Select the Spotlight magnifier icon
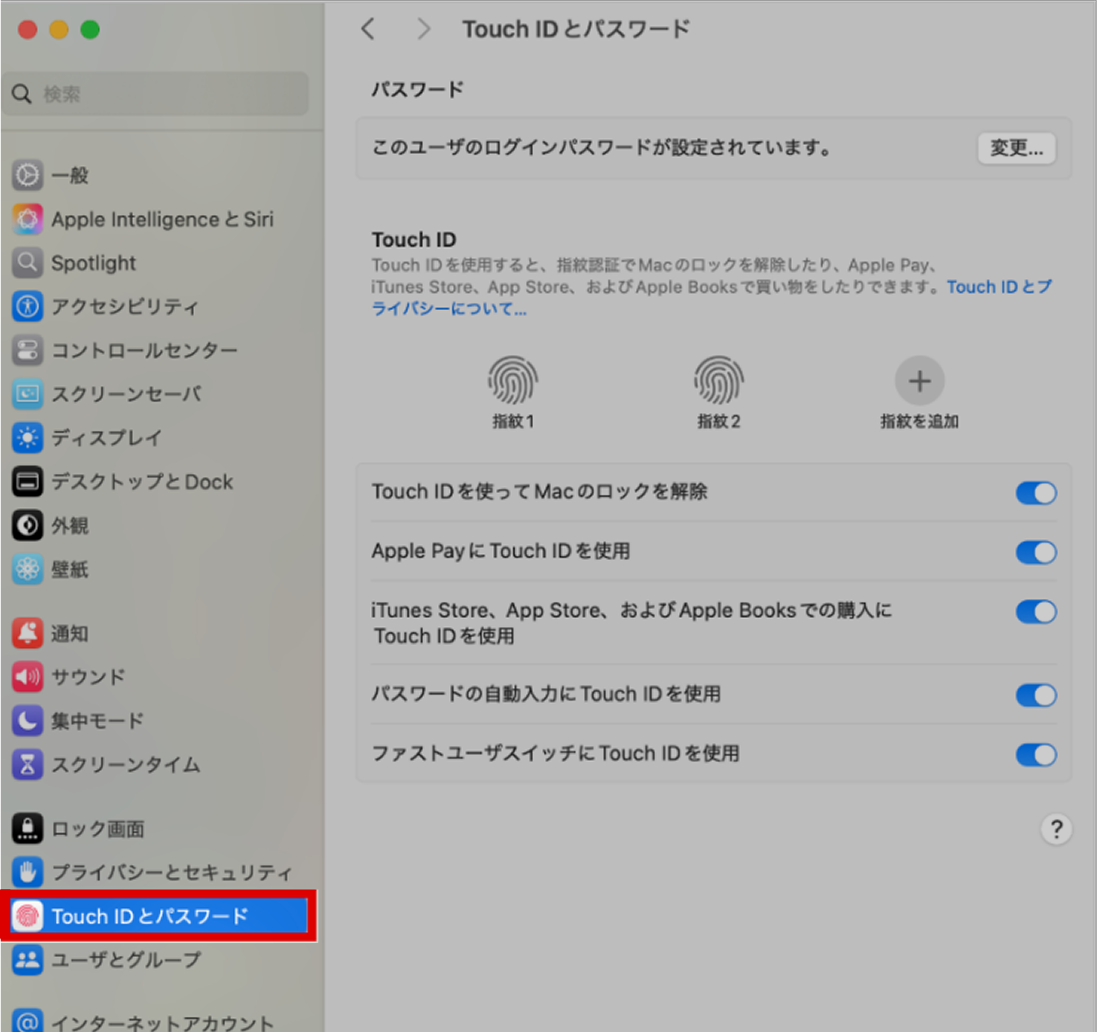Viewport: 1097px width, 1033px height. click(x=27, y=263)
